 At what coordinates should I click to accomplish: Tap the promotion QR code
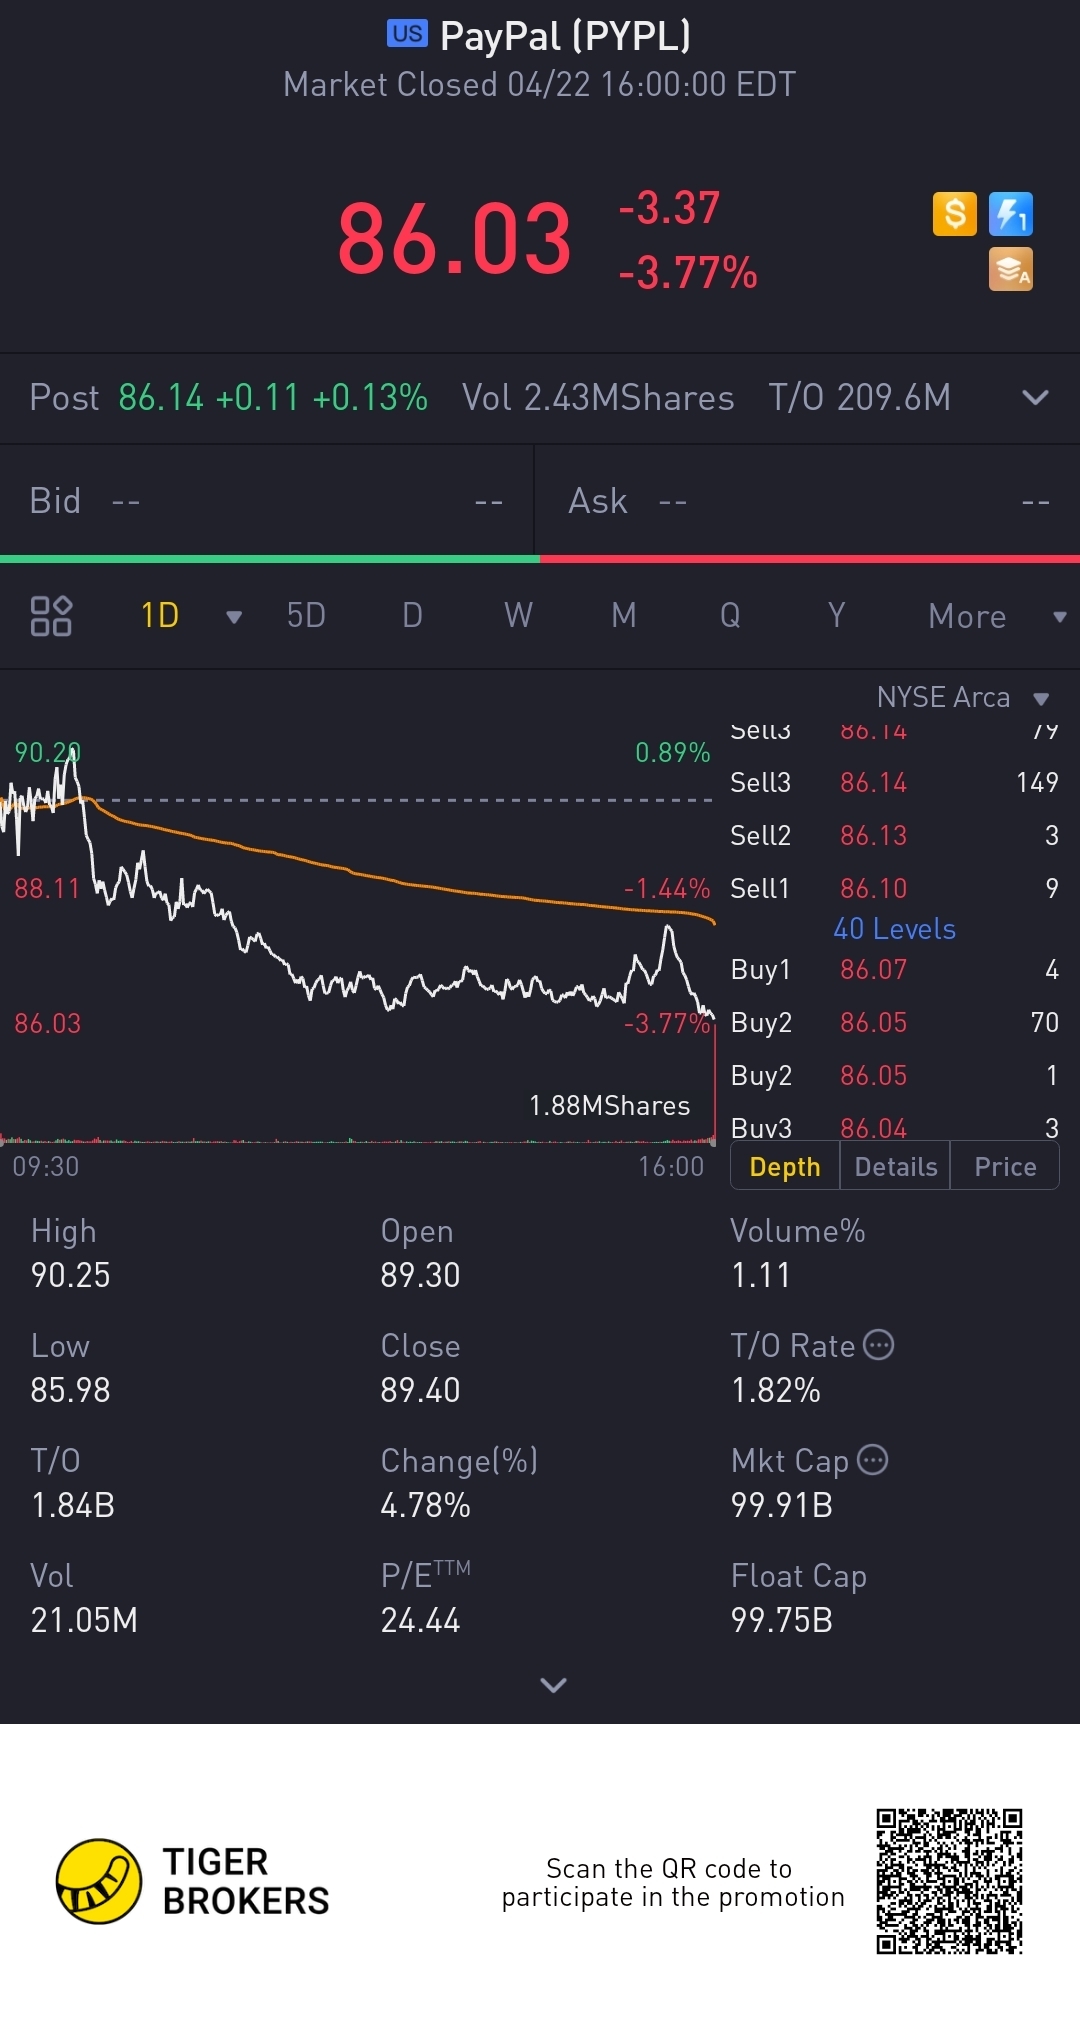(x=949, y=1881)
